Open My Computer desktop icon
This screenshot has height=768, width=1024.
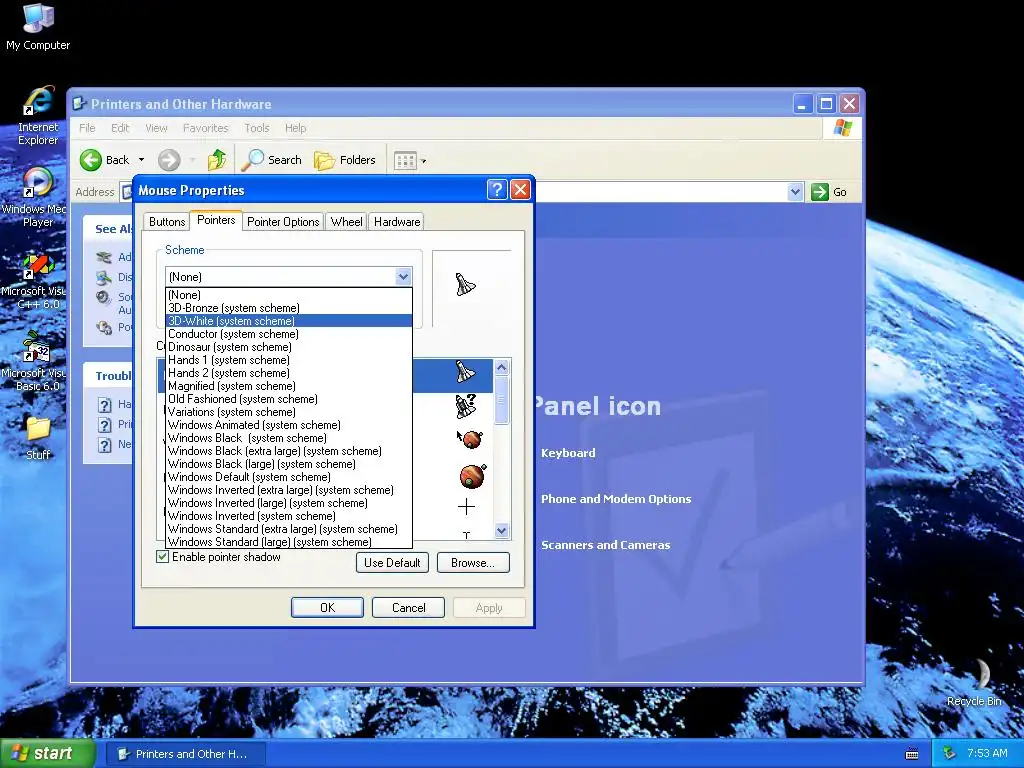point(38,26)
